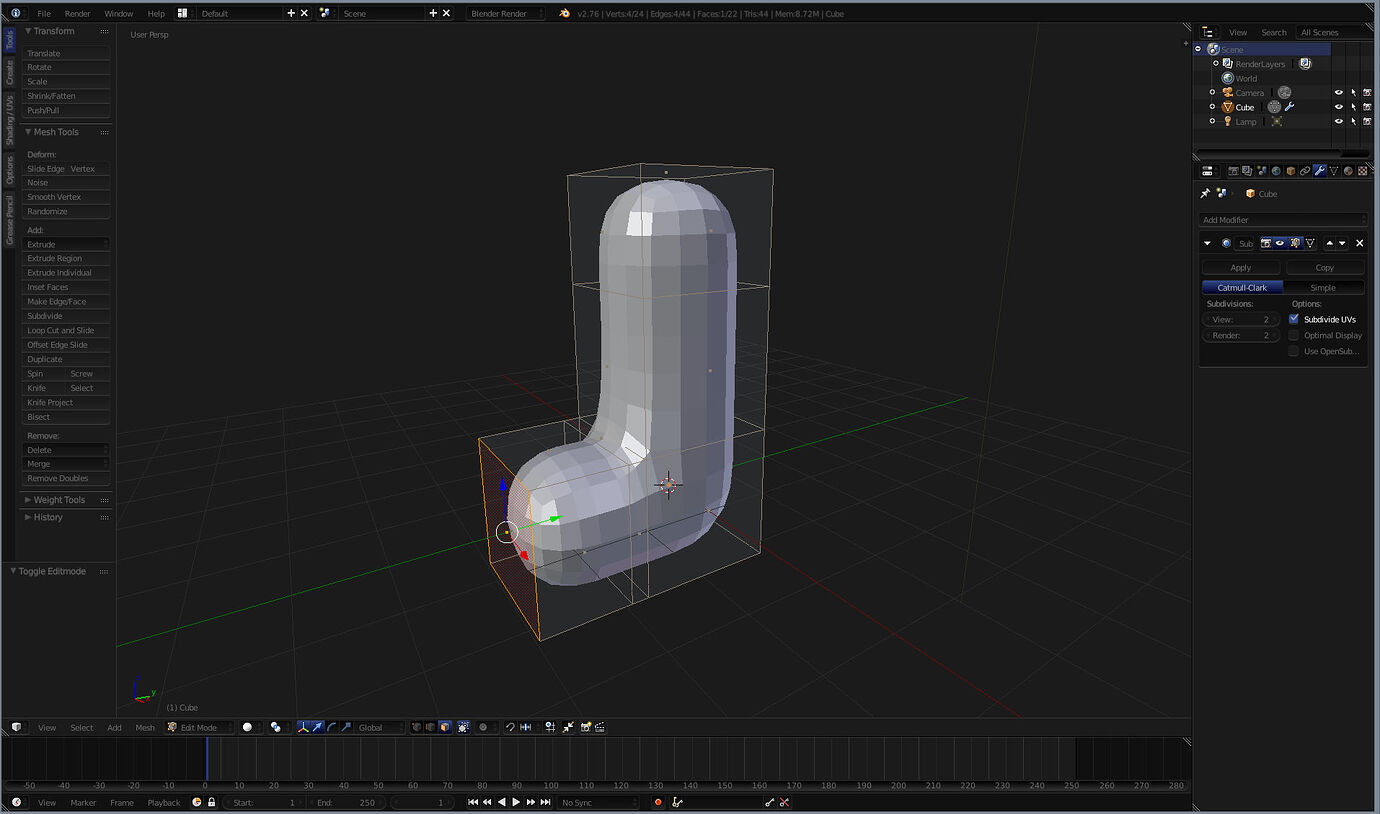Open the modifiers tab wrench icon

[1319, 171]
